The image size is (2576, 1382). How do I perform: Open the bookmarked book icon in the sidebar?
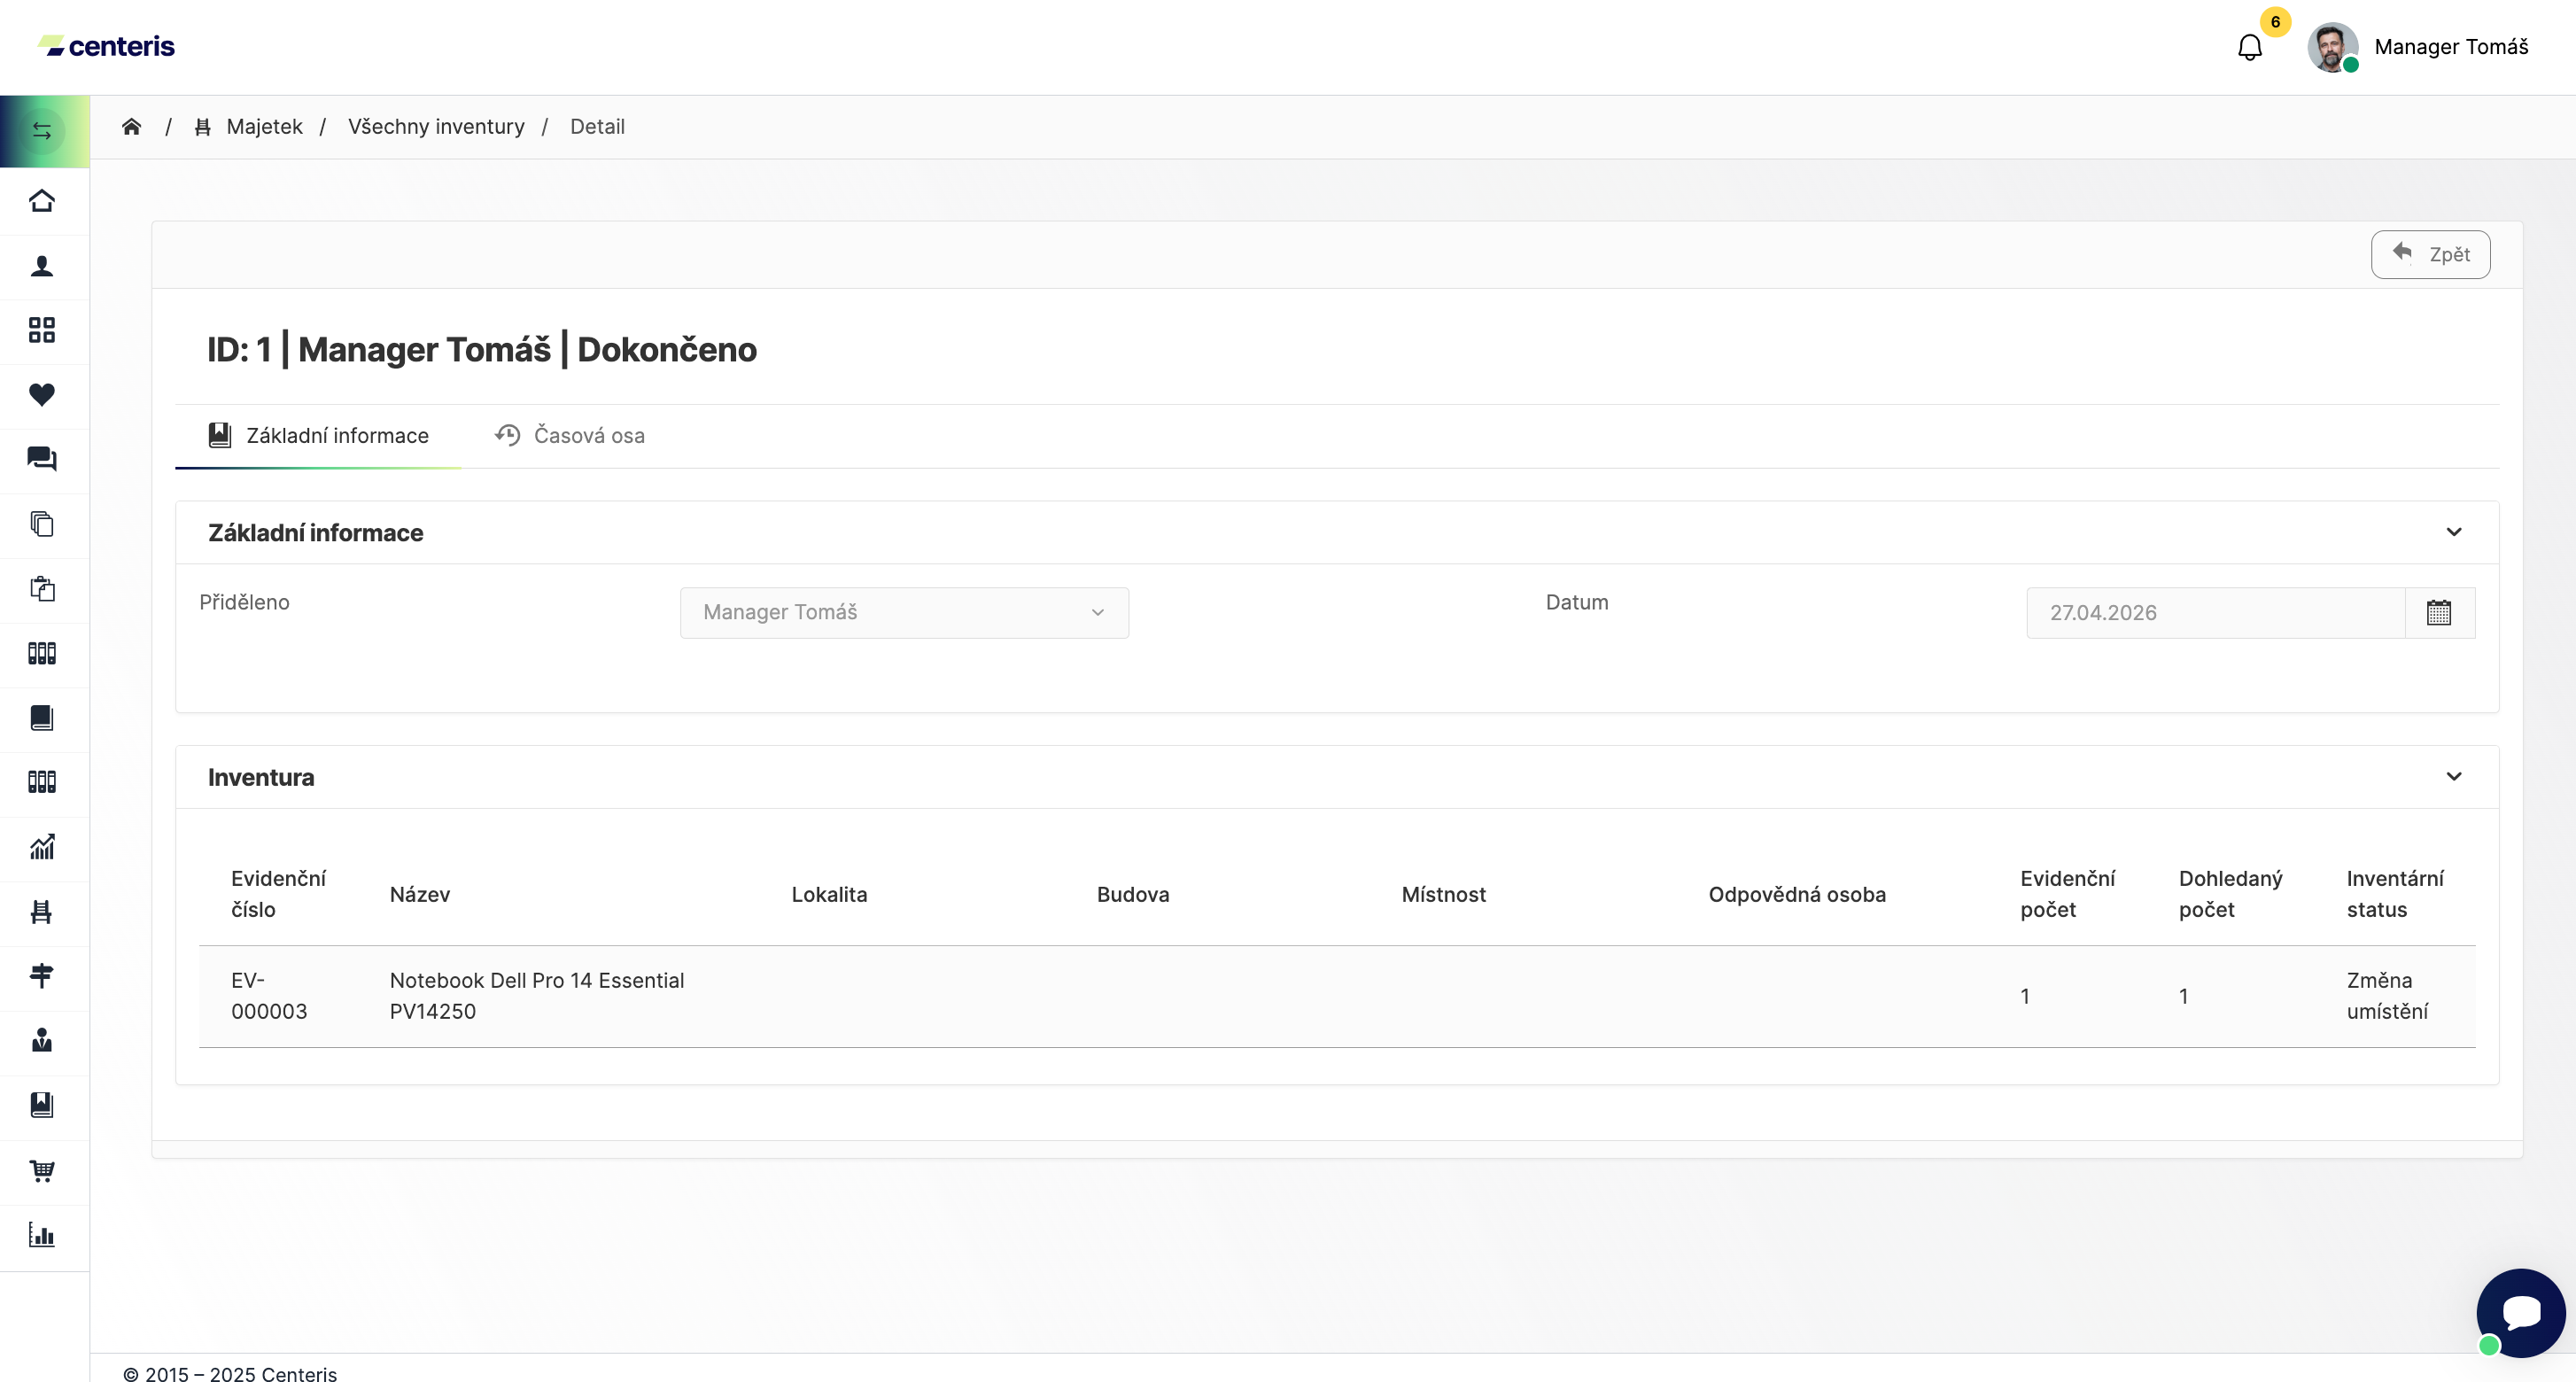coord(42,1105)
